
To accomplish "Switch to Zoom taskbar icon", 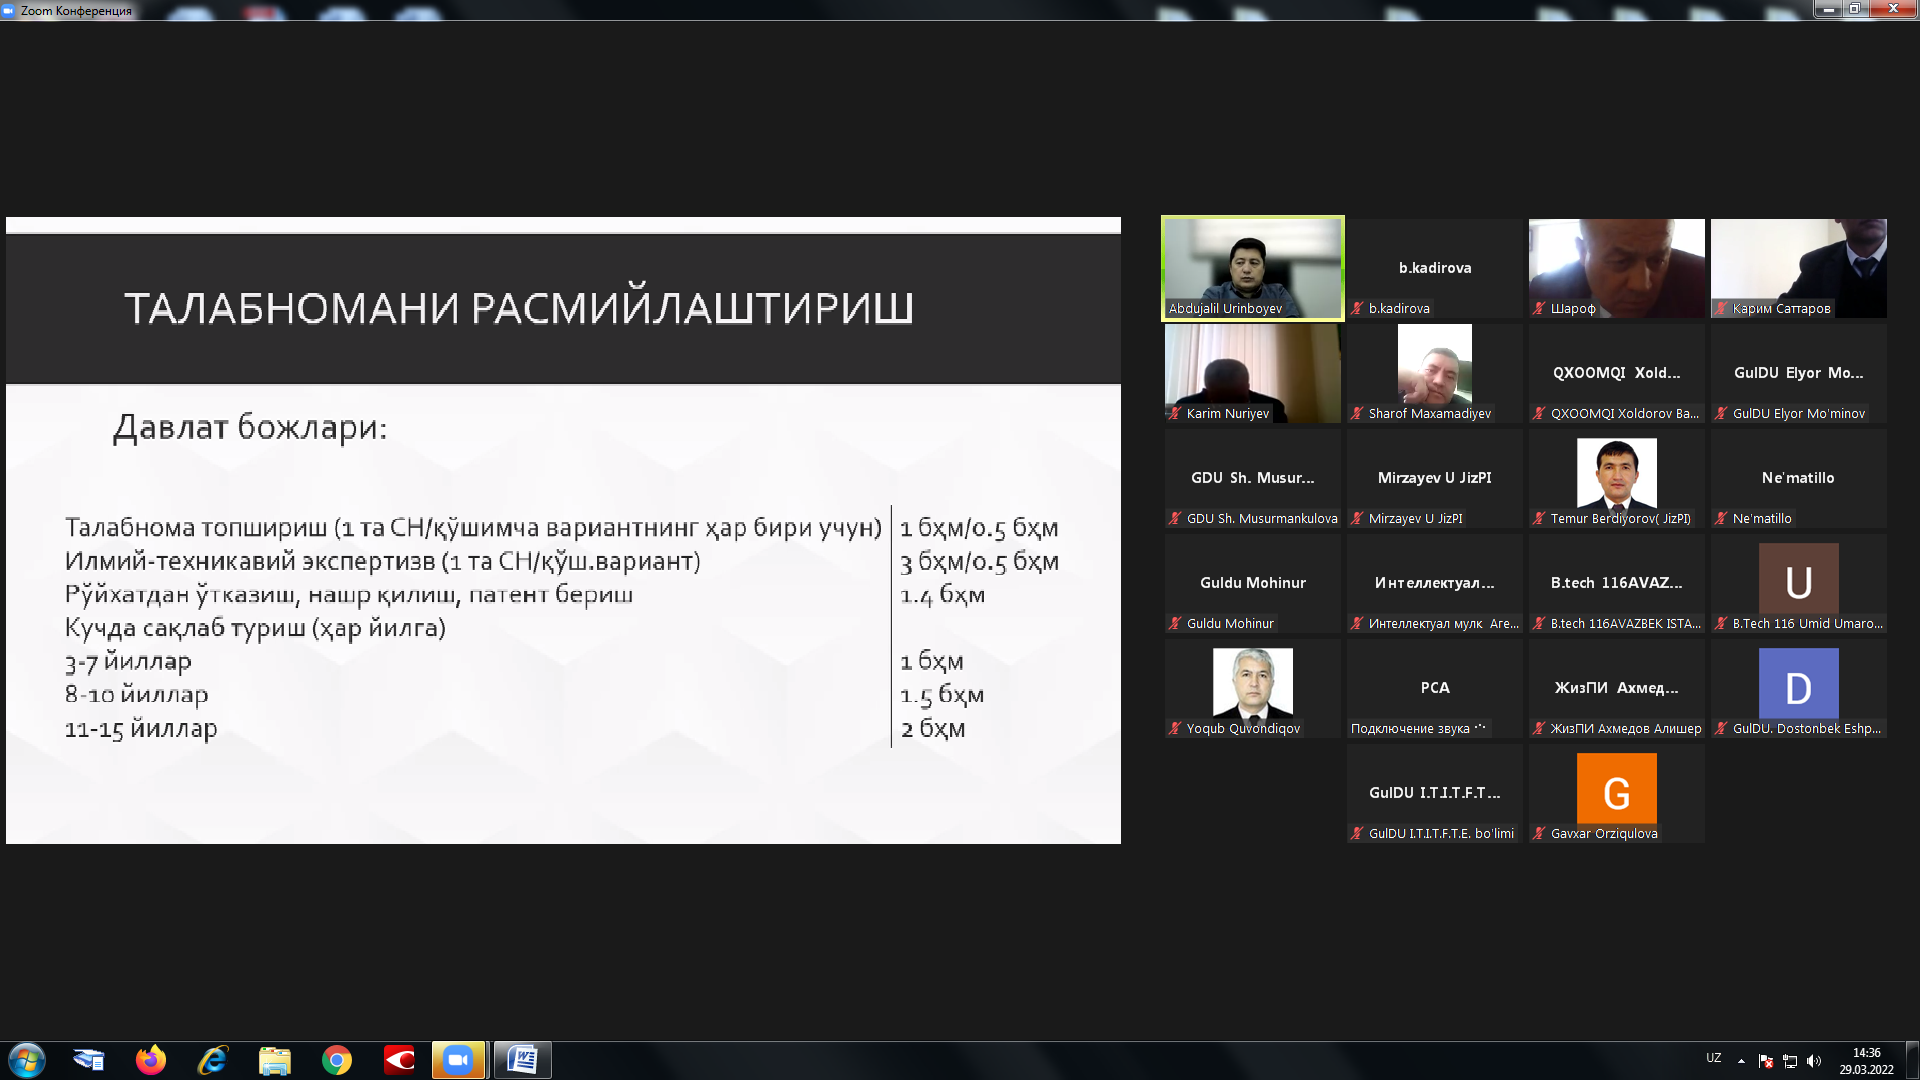I will click(458, 1060).
